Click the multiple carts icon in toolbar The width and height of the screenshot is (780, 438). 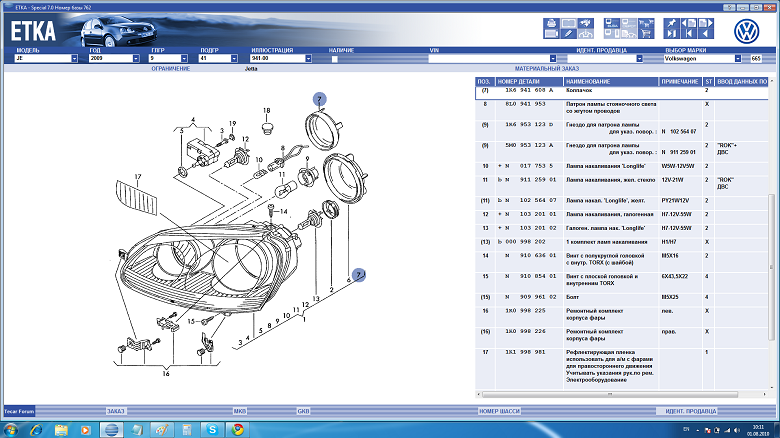pyautogui.click(x=646, y=23)
